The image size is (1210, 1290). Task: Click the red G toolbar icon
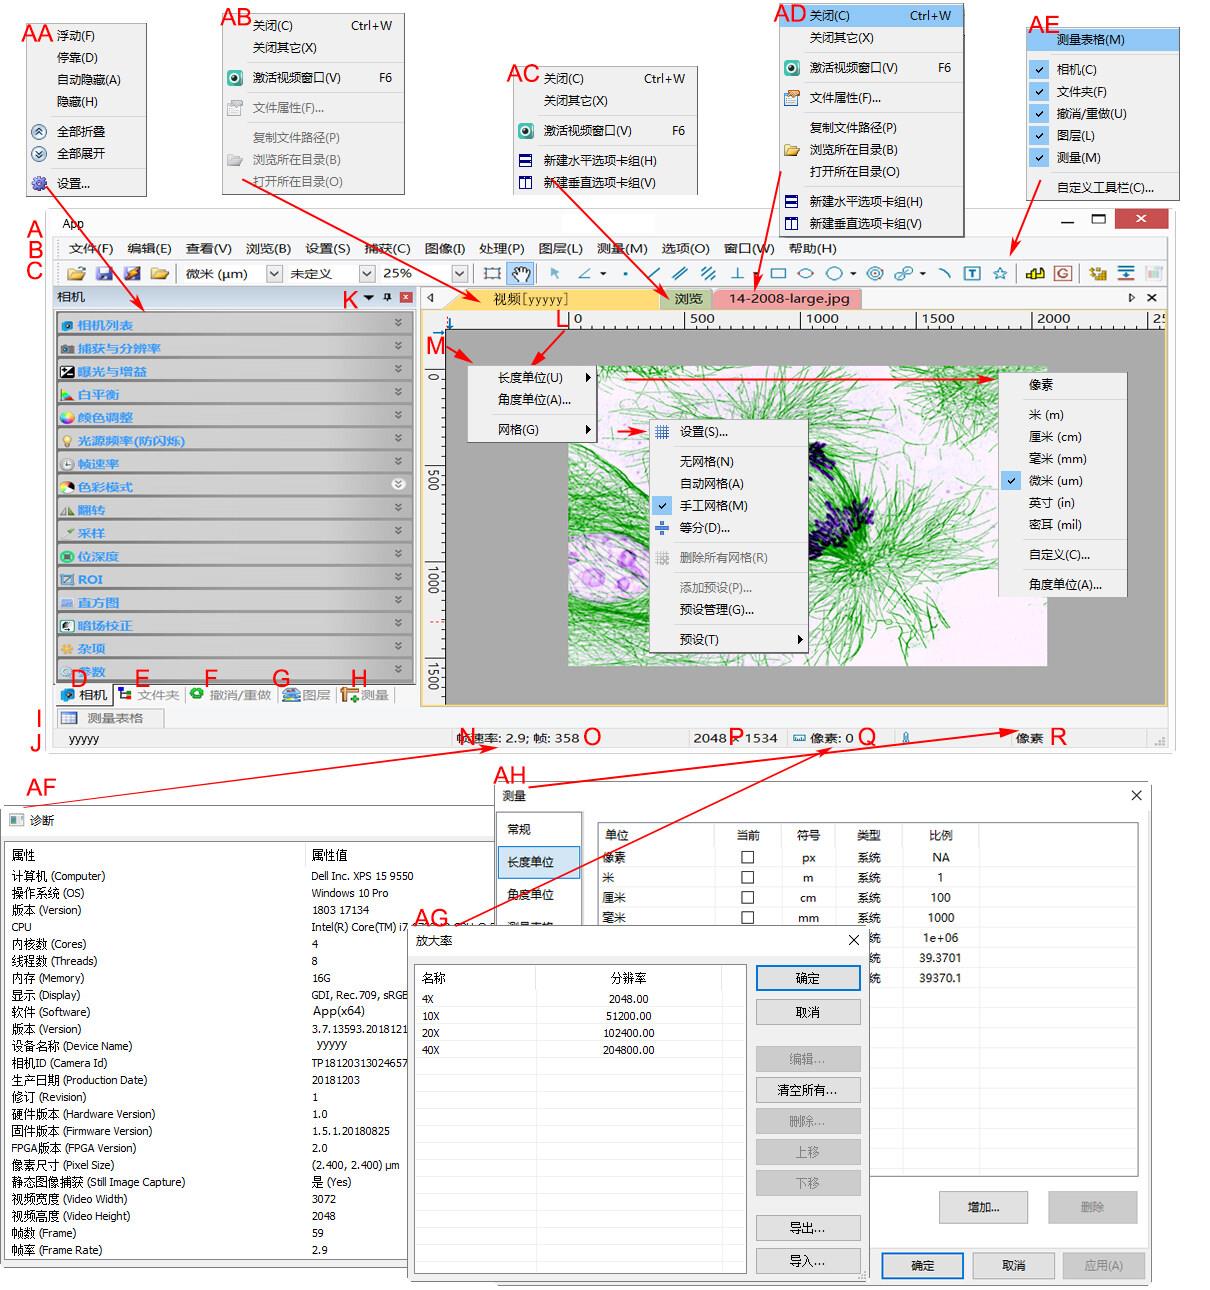[1063, 273]
